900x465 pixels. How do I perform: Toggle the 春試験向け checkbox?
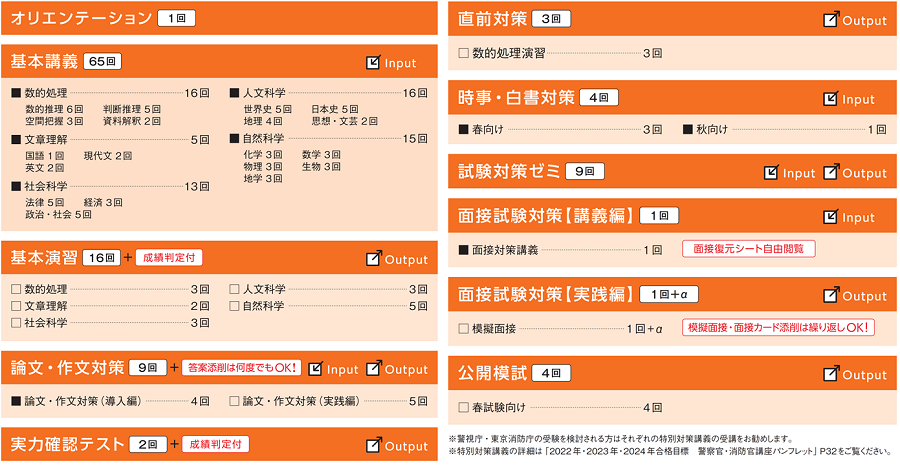tap(463, 407)
